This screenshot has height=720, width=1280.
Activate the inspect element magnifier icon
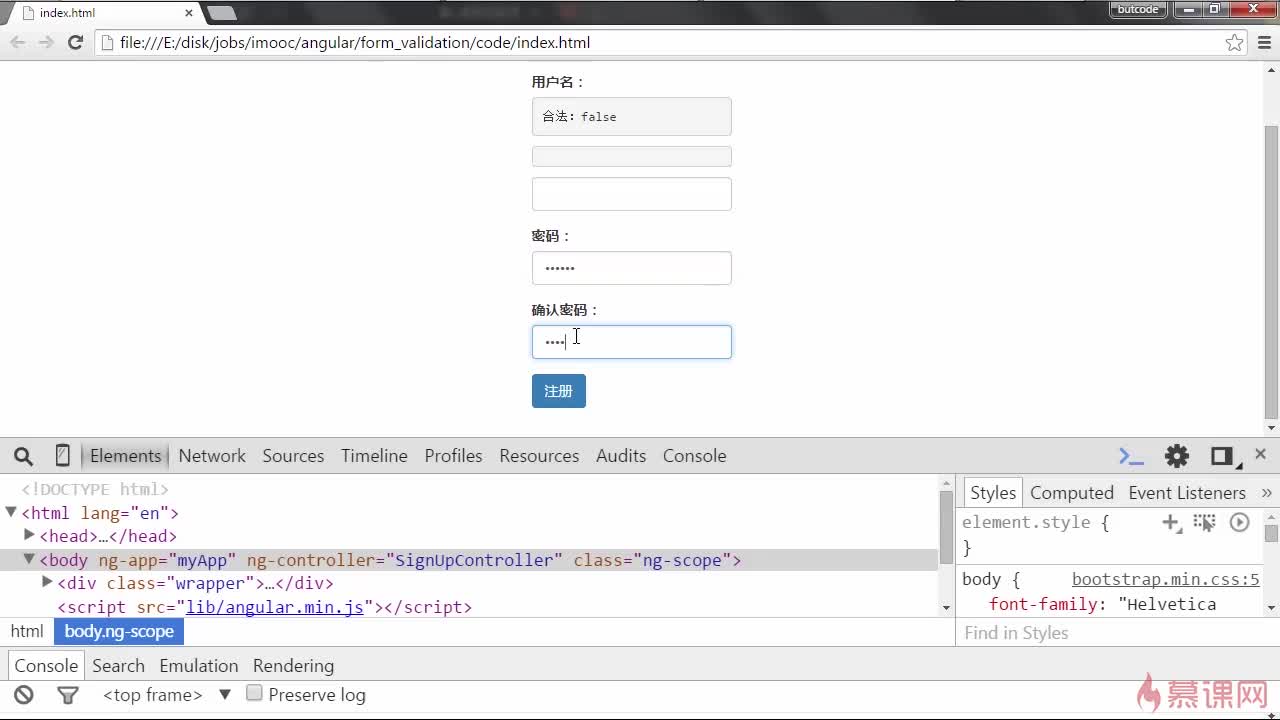coord(24,456)
